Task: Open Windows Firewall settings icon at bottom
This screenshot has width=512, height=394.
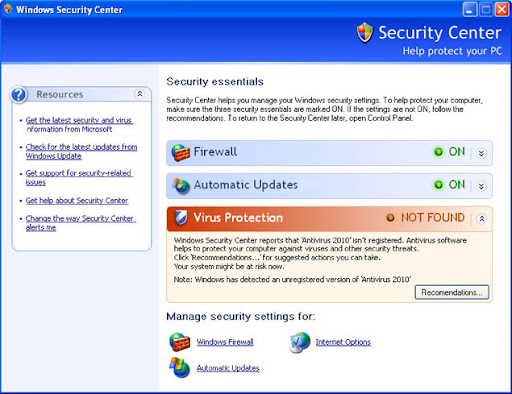Action: coord(180,342)
